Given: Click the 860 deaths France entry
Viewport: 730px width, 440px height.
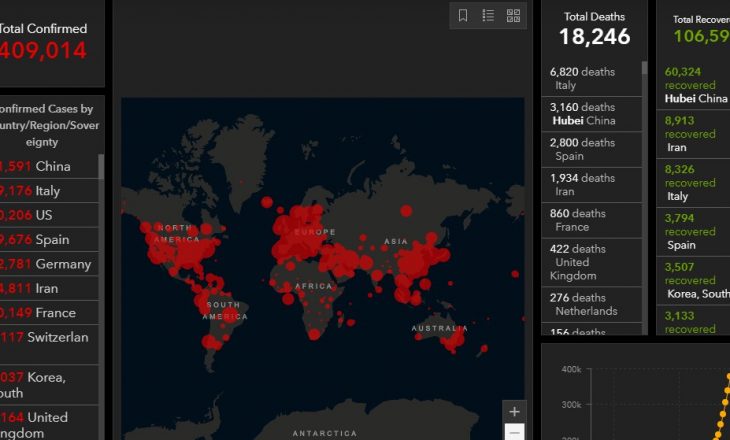Looking at the screenshot, I should [591, 220].
